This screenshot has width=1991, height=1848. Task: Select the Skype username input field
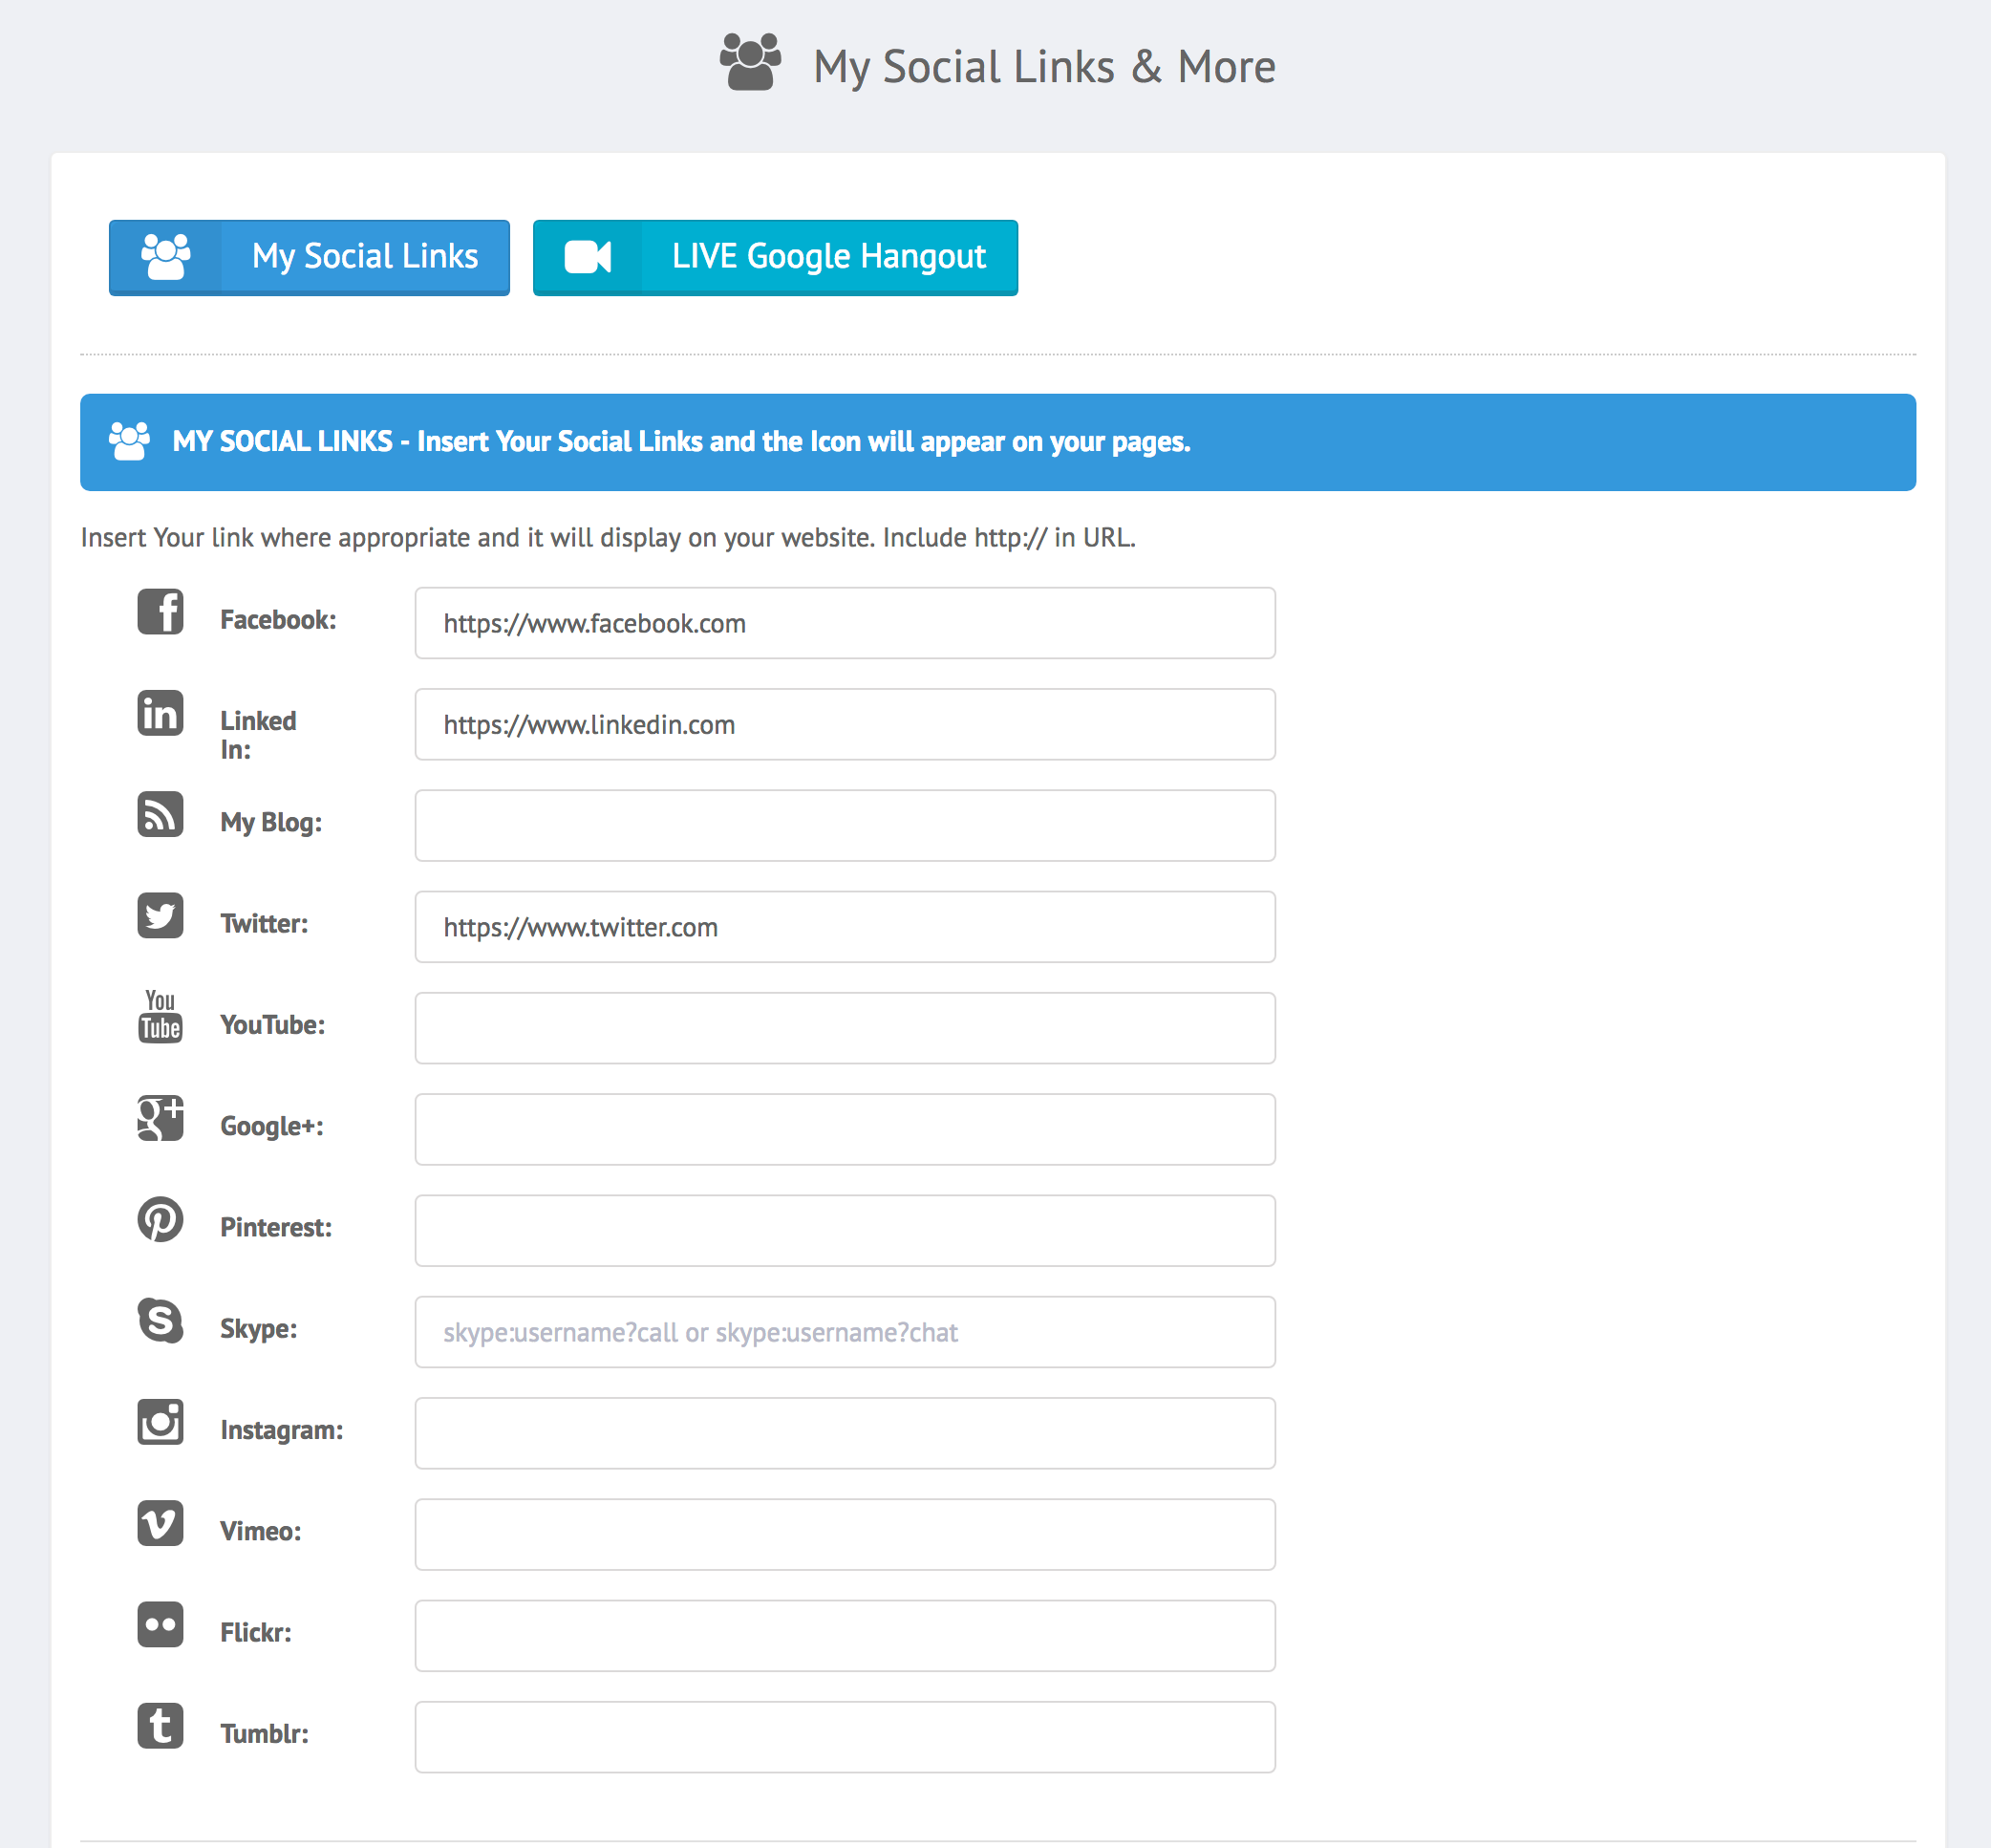[x=845, y=1332]
